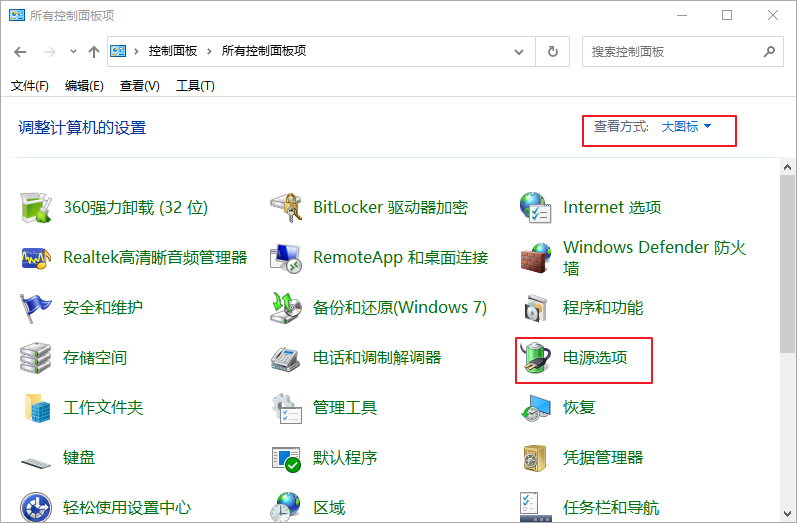Open Internet 选项 link
Viewport: 797px width, 523px height.
click(612, 207)
